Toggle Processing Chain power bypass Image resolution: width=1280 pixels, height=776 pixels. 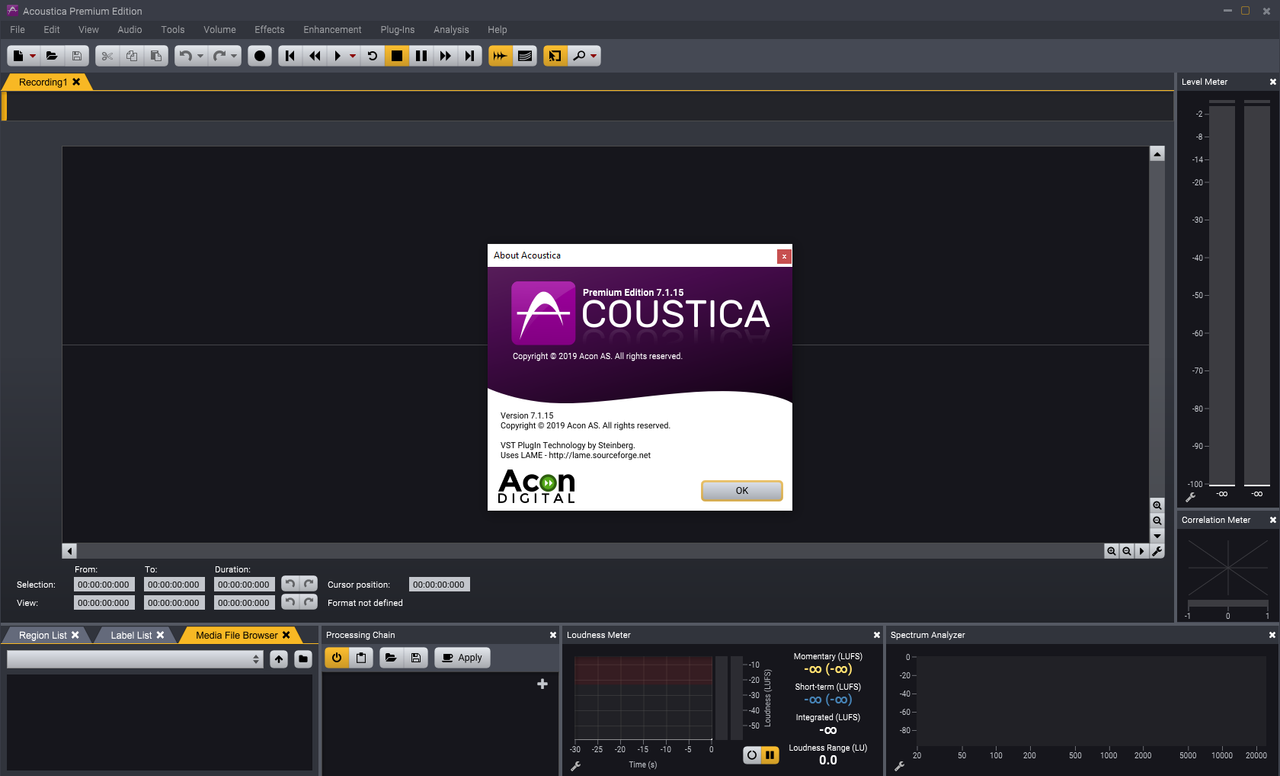(x=336, y=658)
